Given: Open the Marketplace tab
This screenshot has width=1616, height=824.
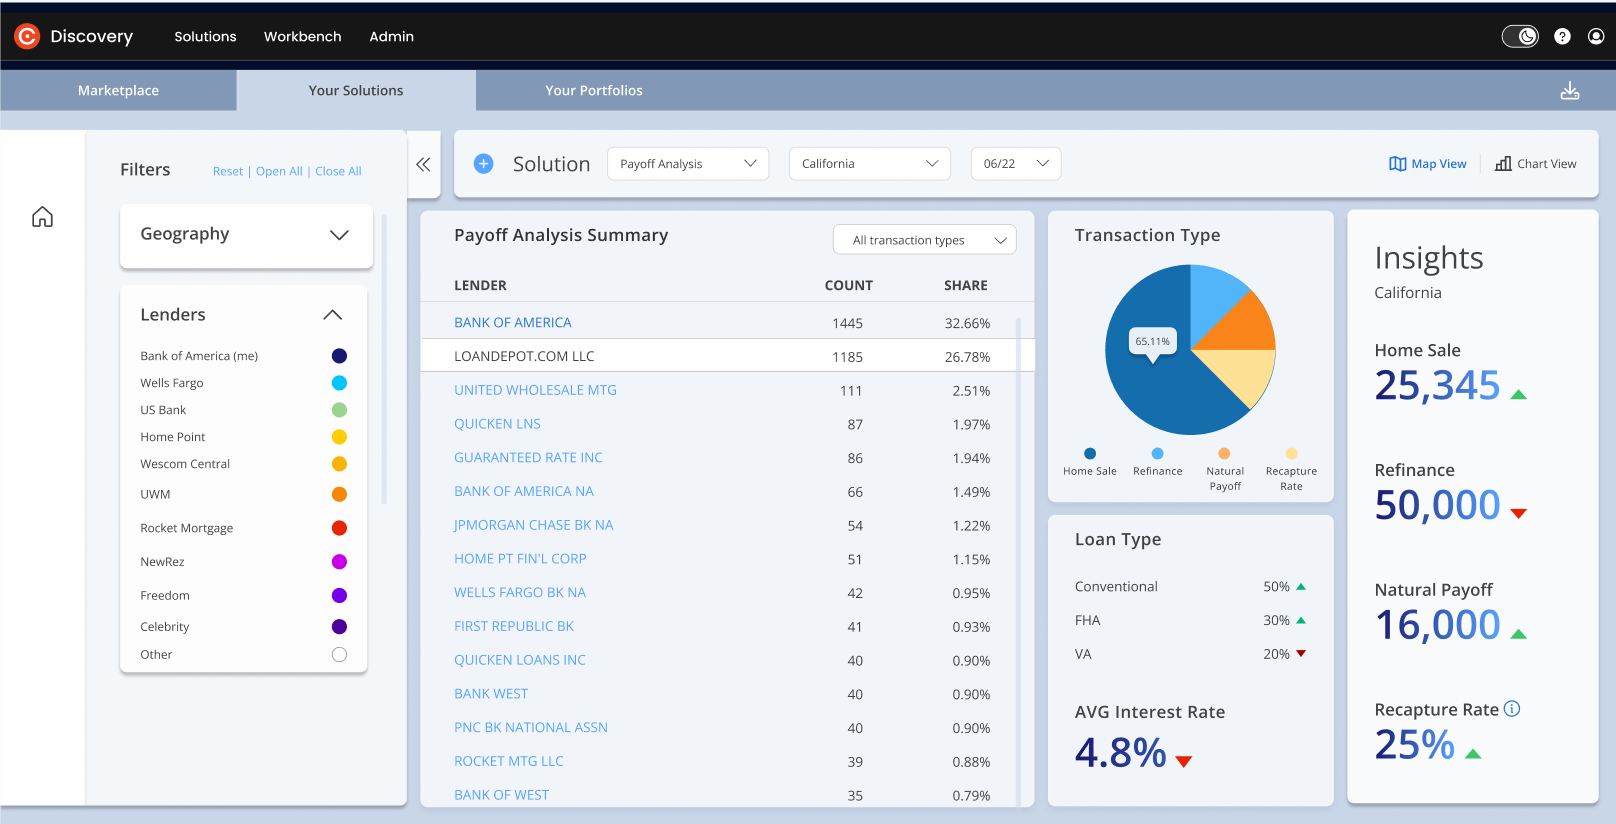Looking at the screenshot, I should 118,90.
